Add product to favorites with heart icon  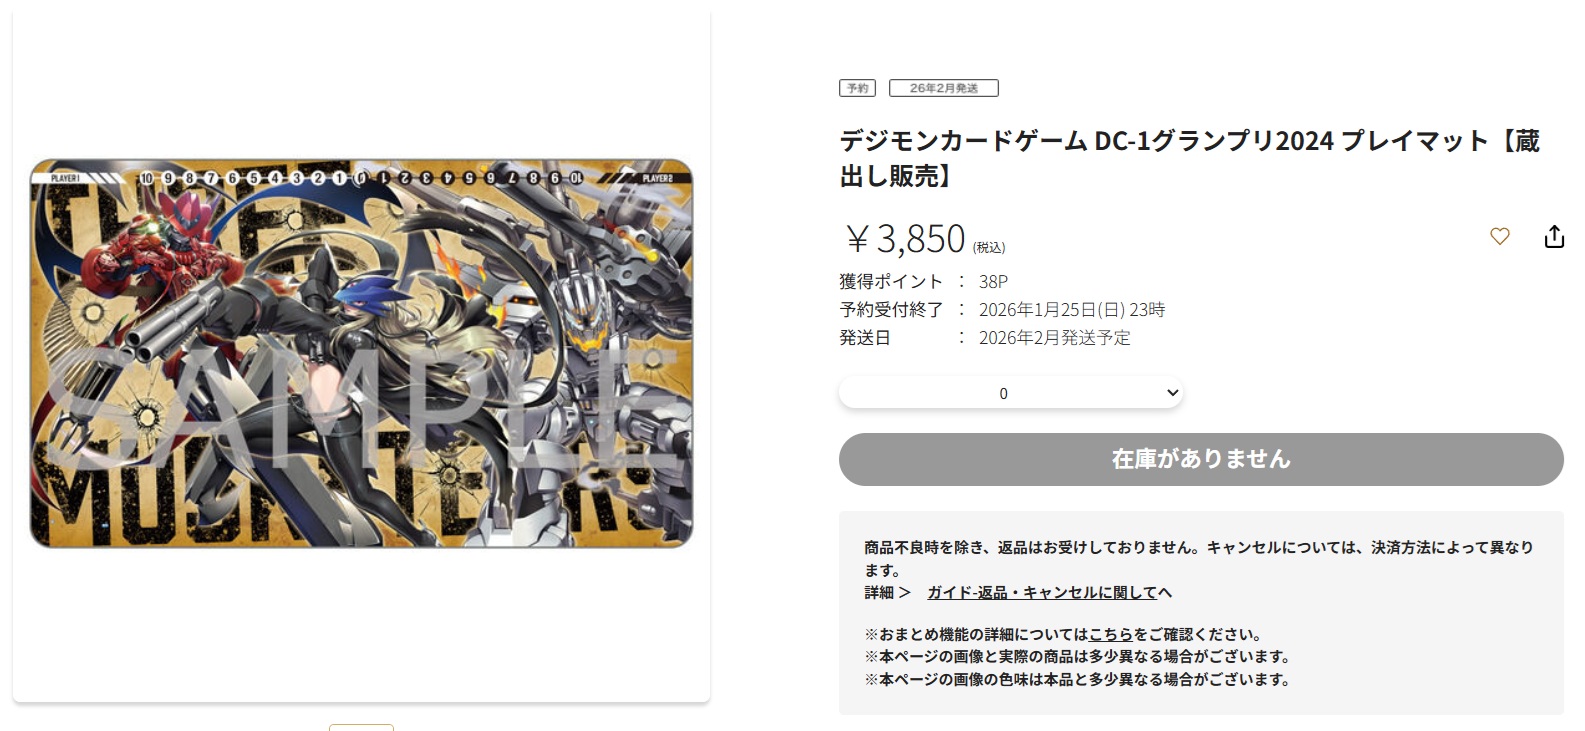(x=1499, y=237)
